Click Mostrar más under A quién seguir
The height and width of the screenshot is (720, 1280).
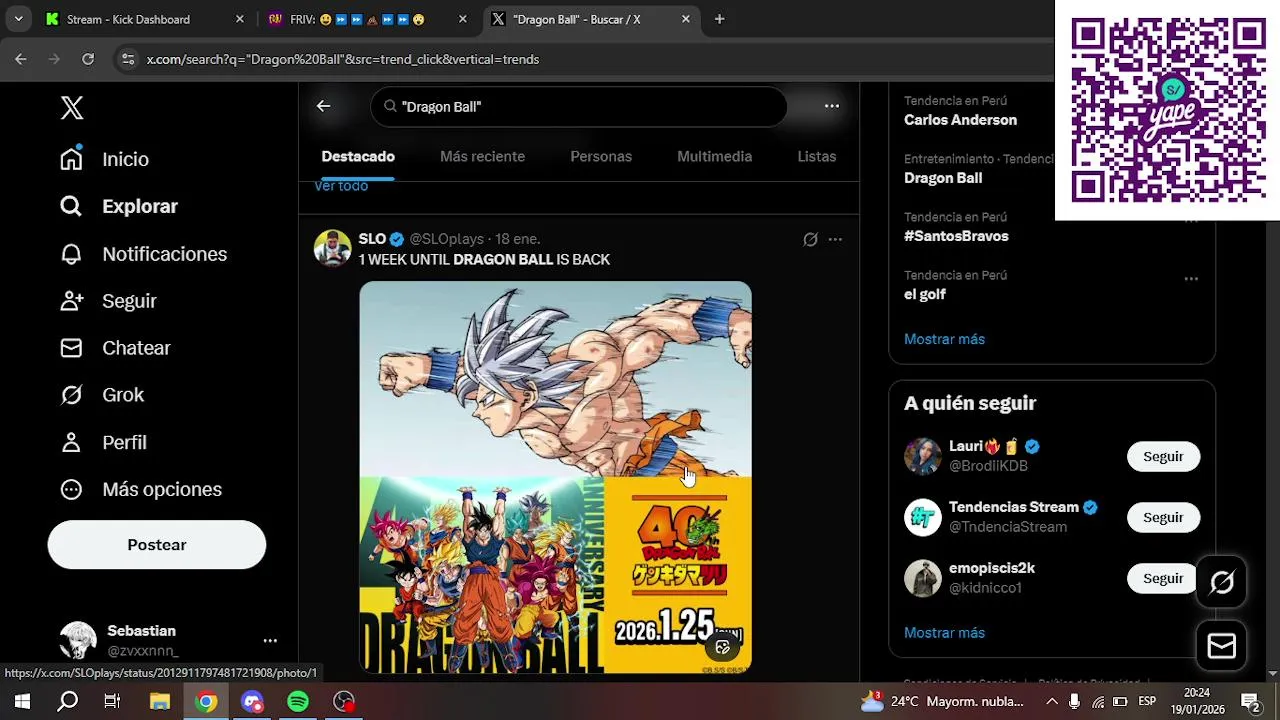coord(944,633)
